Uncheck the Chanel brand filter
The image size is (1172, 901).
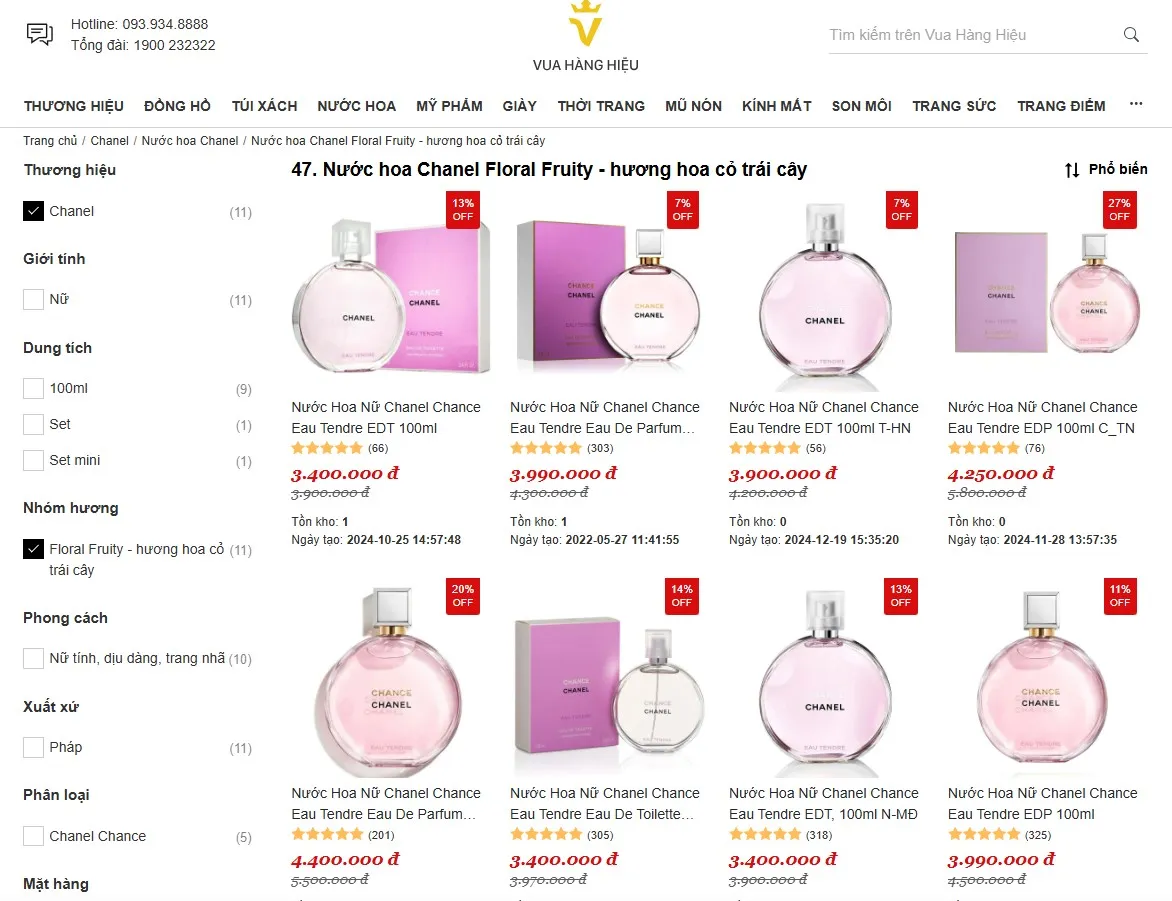[31, 211]
